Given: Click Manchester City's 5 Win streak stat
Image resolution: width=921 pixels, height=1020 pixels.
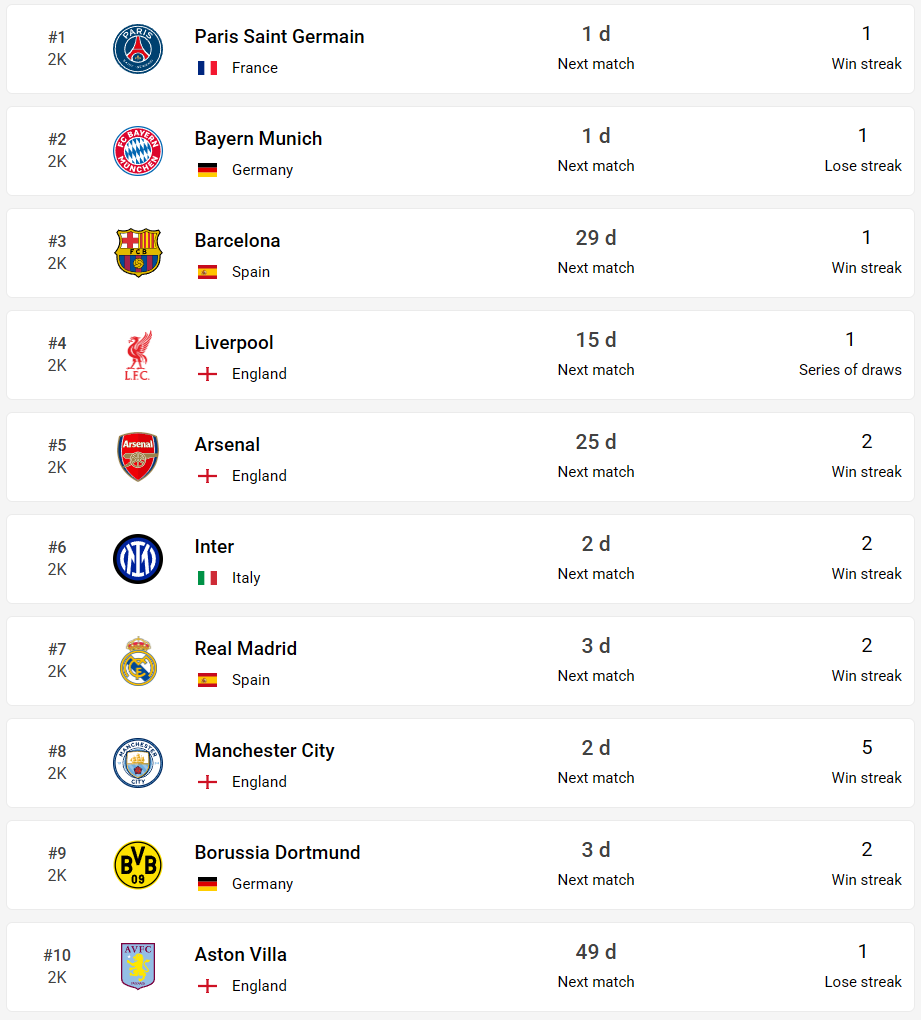Looking at the screenshot, I should pyautogui.click(x=866, y=762).
